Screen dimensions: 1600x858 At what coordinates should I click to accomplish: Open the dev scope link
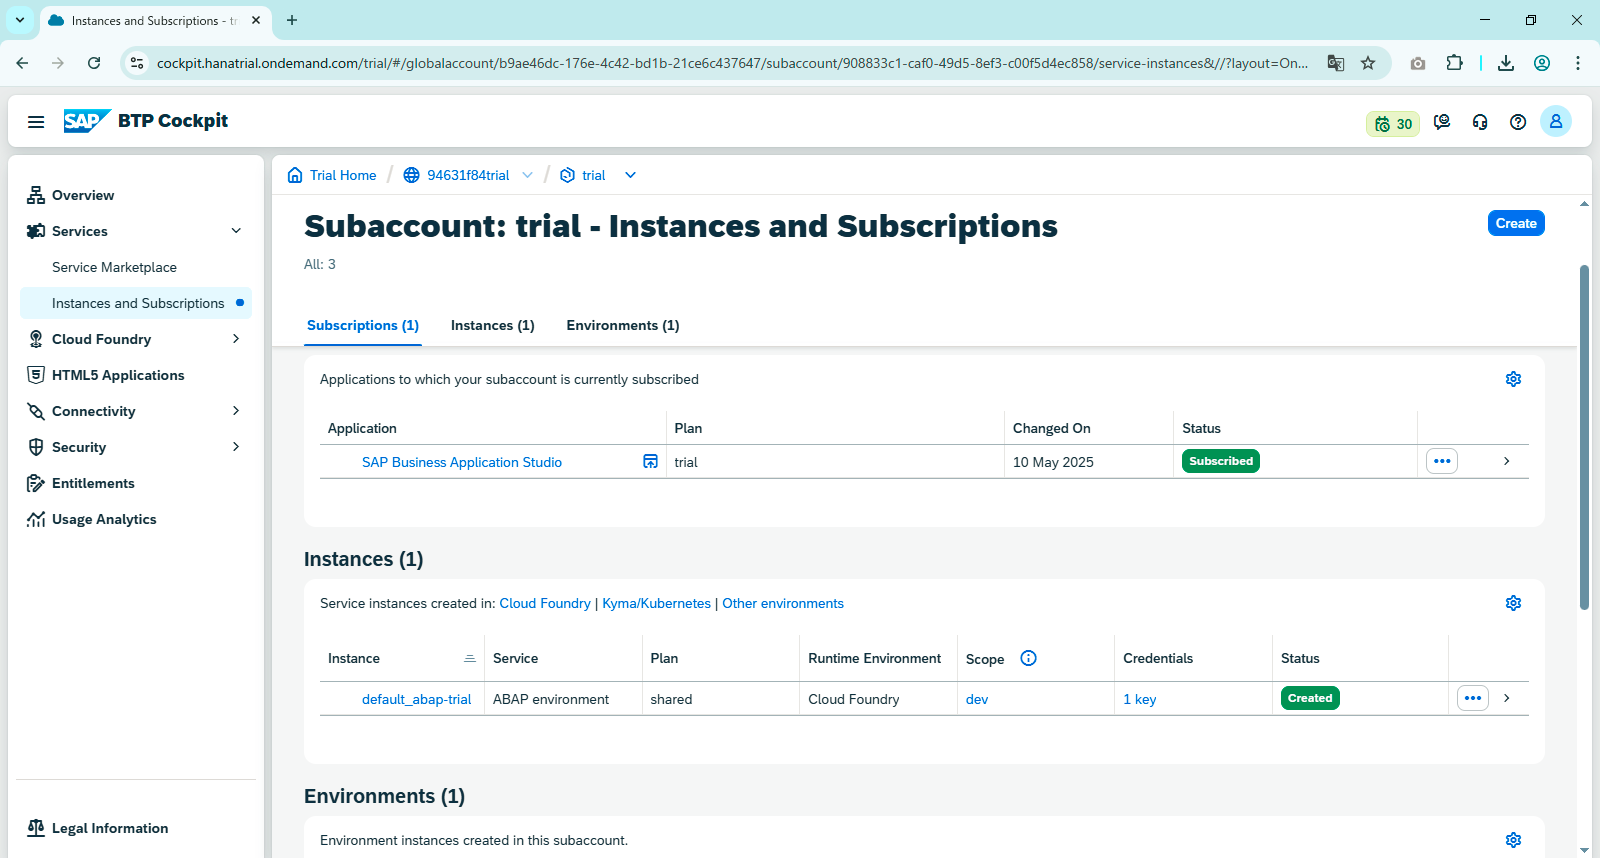point(977,699)
